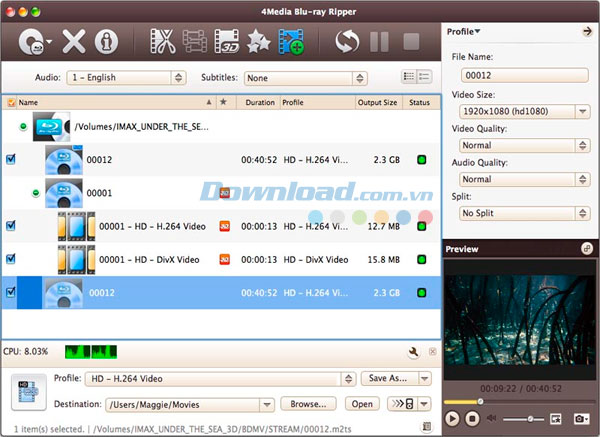Click the add profile film icon
Viewport: 600px width, 437px height.
pyautogui.click(x=291, y=42)
